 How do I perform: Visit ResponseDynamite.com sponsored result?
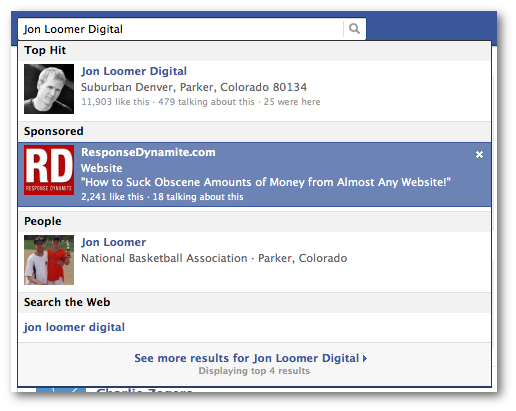(x=148, y=152)
